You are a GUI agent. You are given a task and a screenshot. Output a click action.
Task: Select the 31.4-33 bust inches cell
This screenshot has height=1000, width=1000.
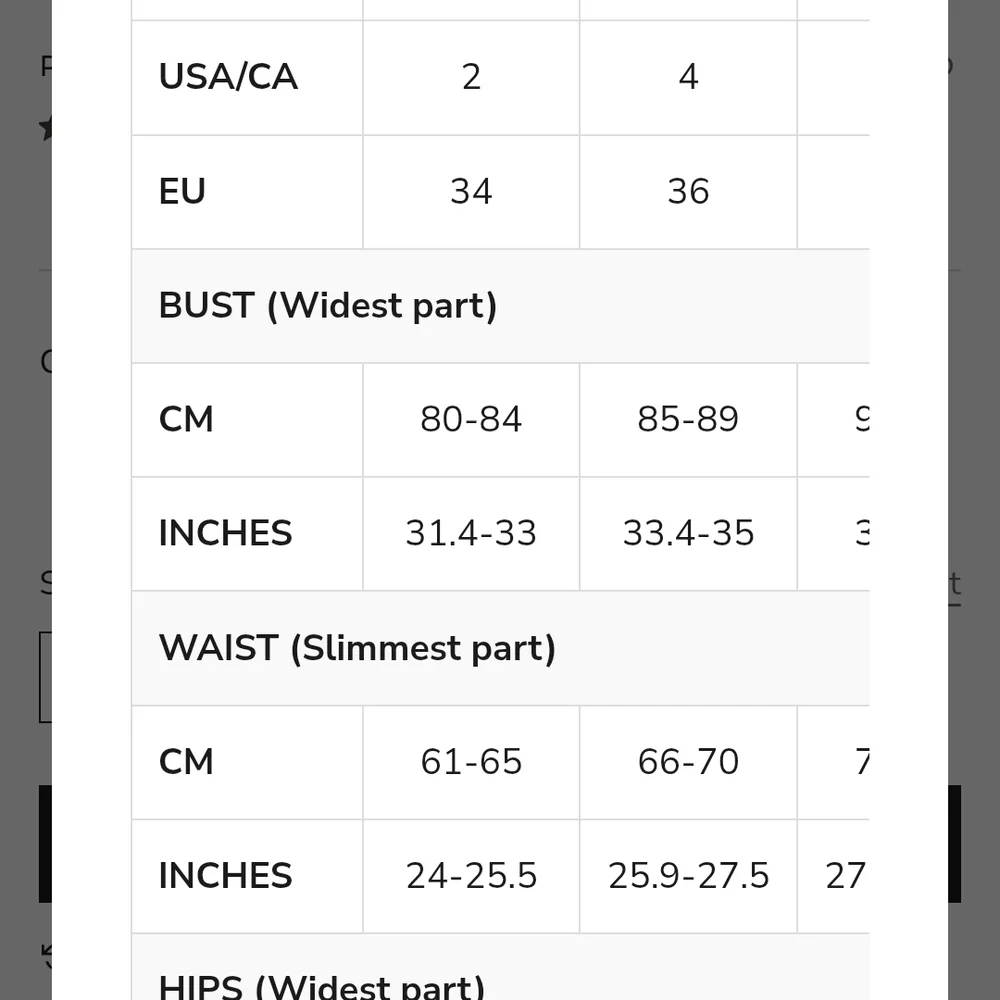pyautogui.click(x=471, y=533)
